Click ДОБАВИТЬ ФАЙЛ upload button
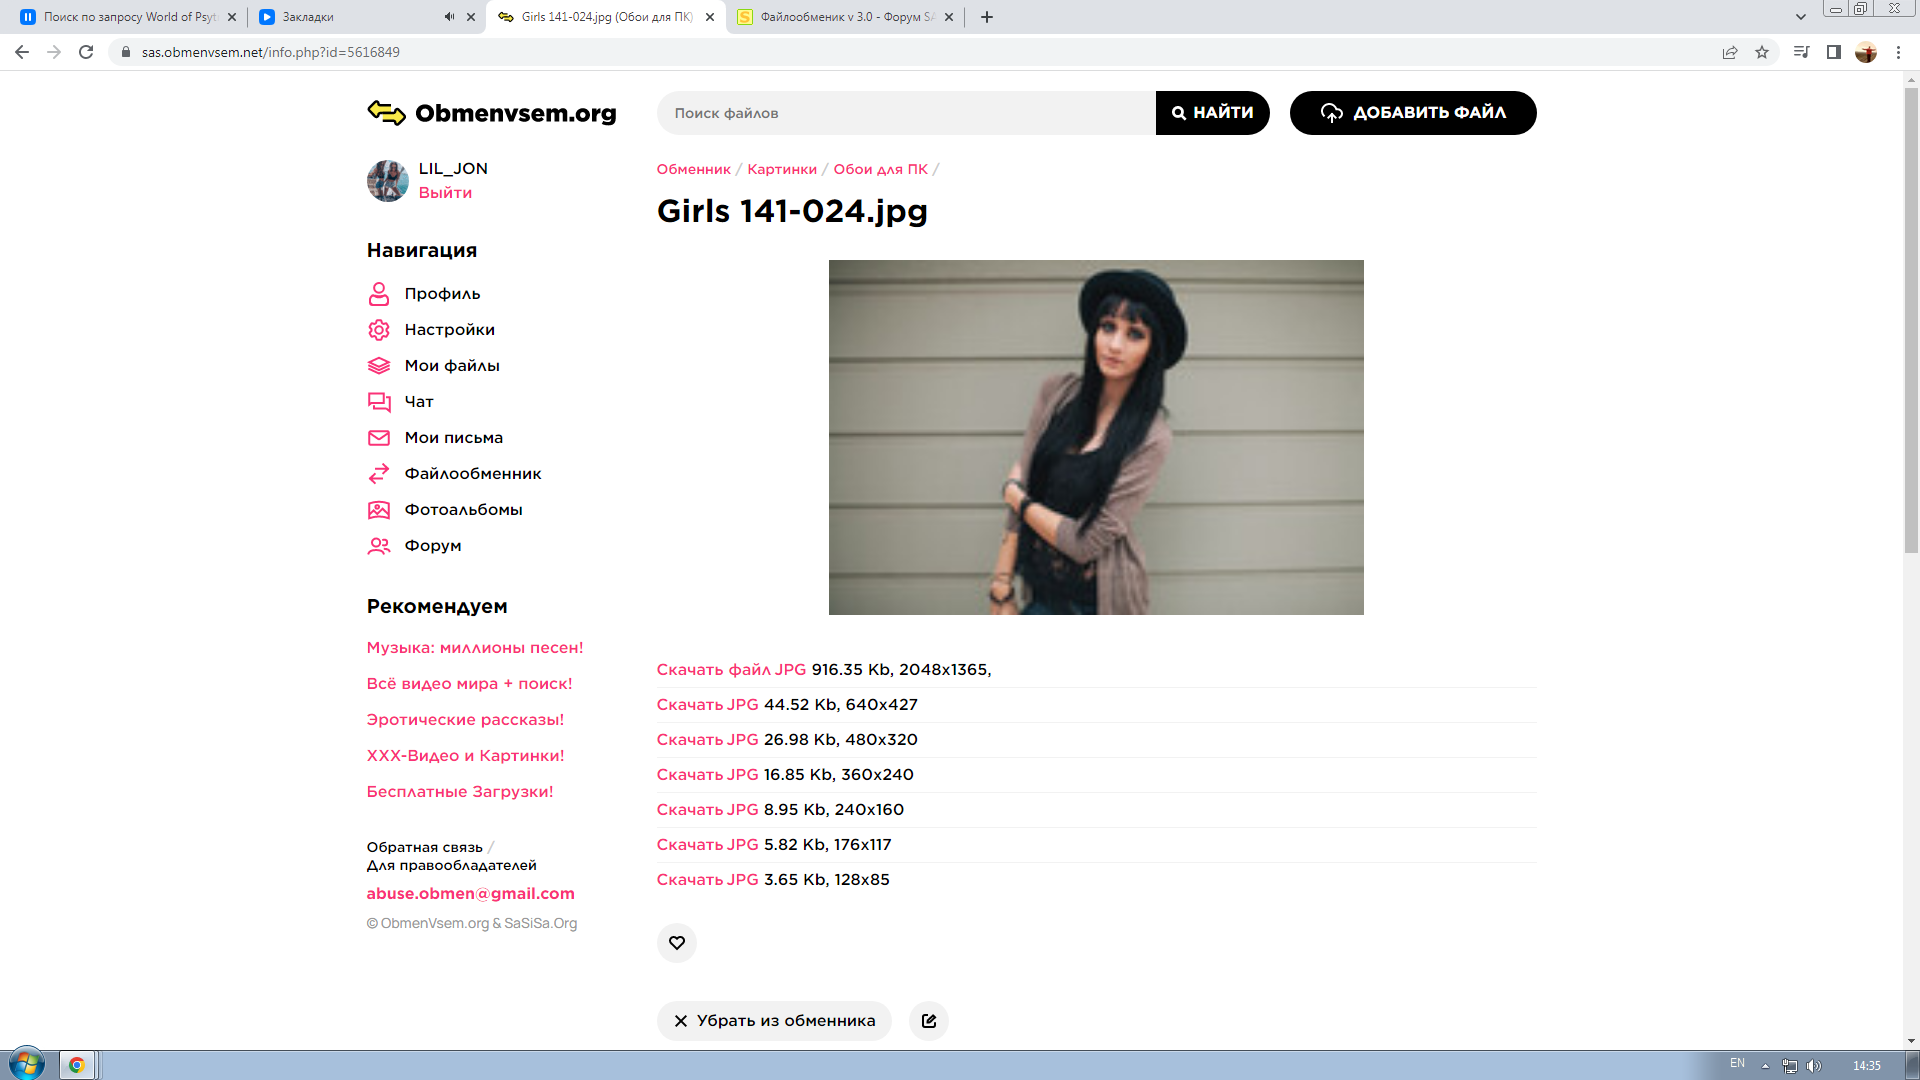This screenshot has height=1080, width=1920. (1412, 113)
